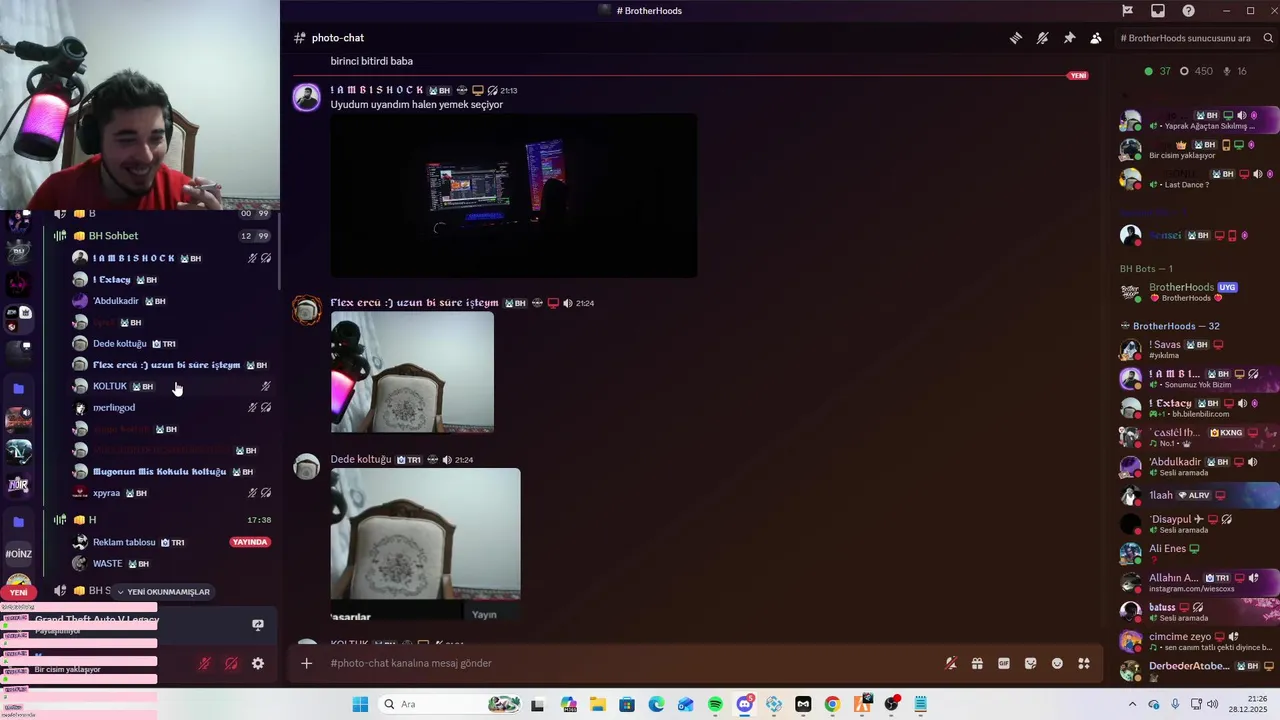The width and height of the screenshot is (1280, 720).
Task: Toggle the muted bell icon in message bar
Action: [x=951, y=663]
